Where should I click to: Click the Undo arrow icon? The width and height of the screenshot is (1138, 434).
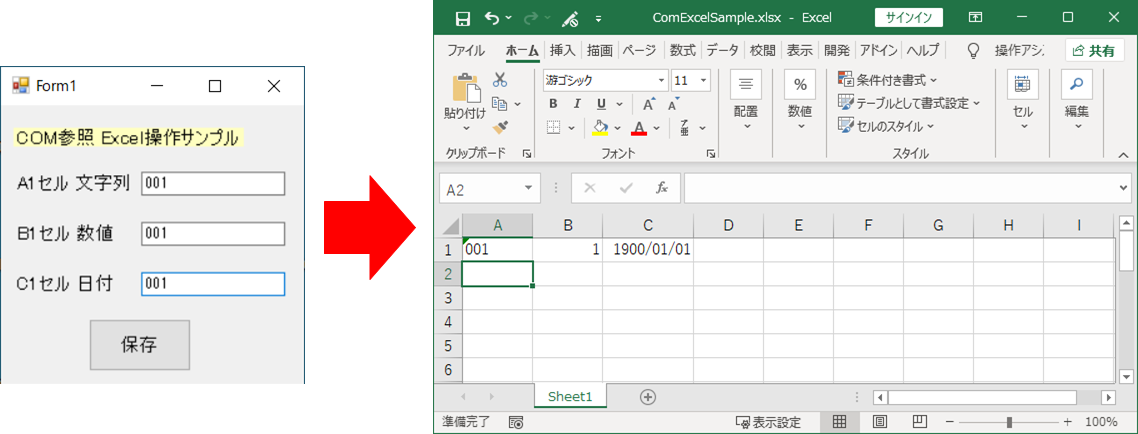(491, 18)
